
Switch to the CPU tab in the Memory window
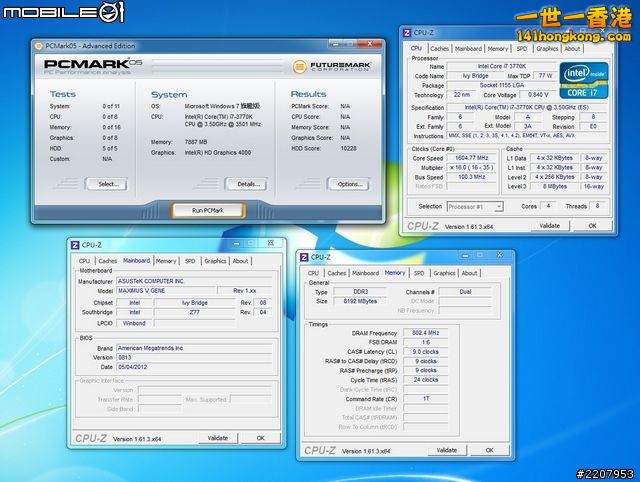tap(313, 272)
